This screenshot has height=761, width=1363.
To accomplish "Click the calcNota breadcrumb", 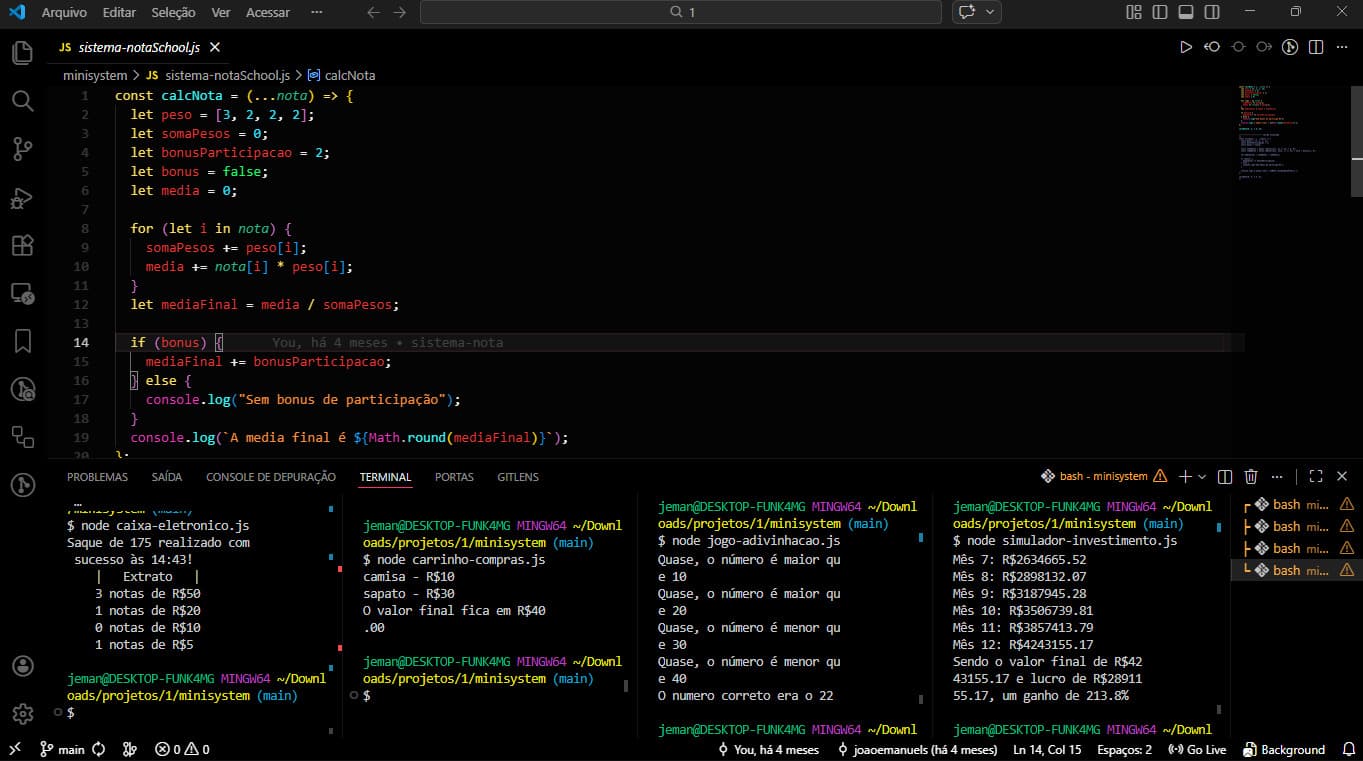I will pos(341,75).
